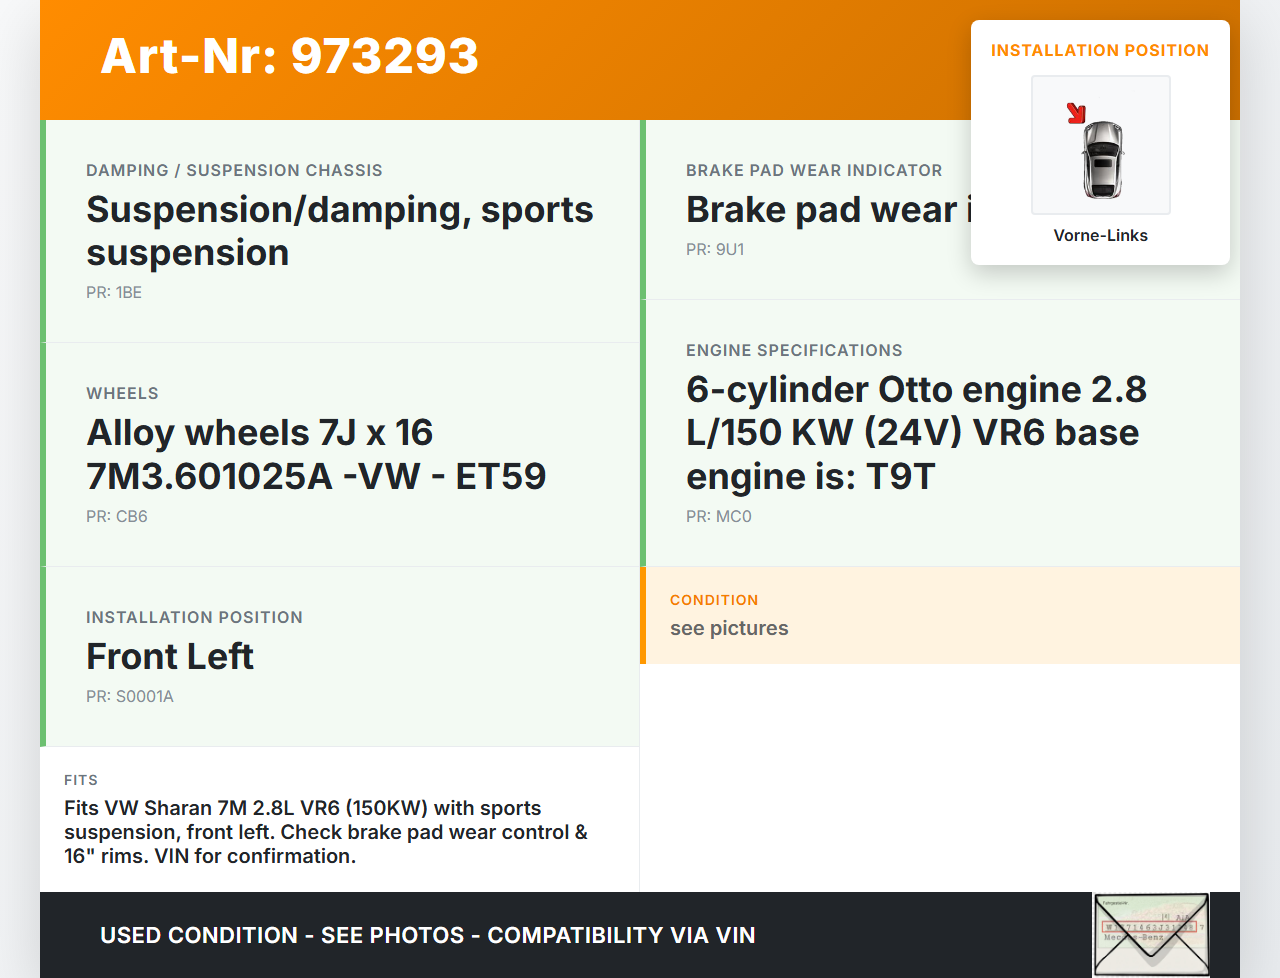Select Suspension/damping, sports suspension title

pos(339,231)
